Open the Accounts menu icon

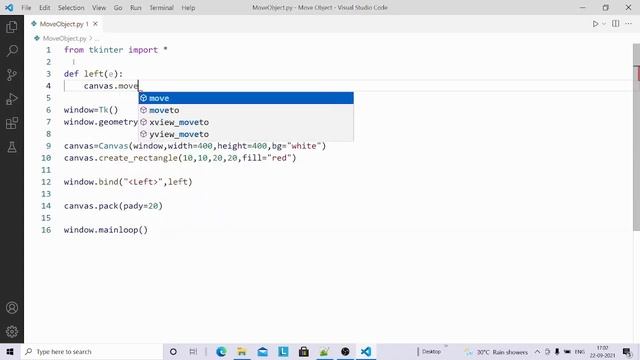click(x=12, y=307)
